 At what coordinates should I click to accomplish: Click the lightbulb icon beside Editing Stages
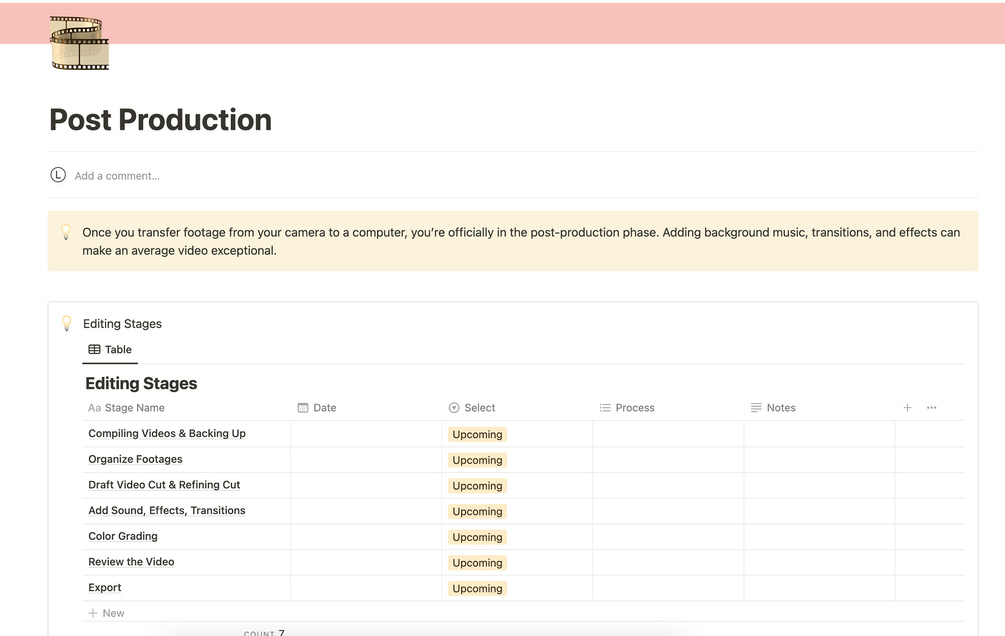tap(67, 324)
